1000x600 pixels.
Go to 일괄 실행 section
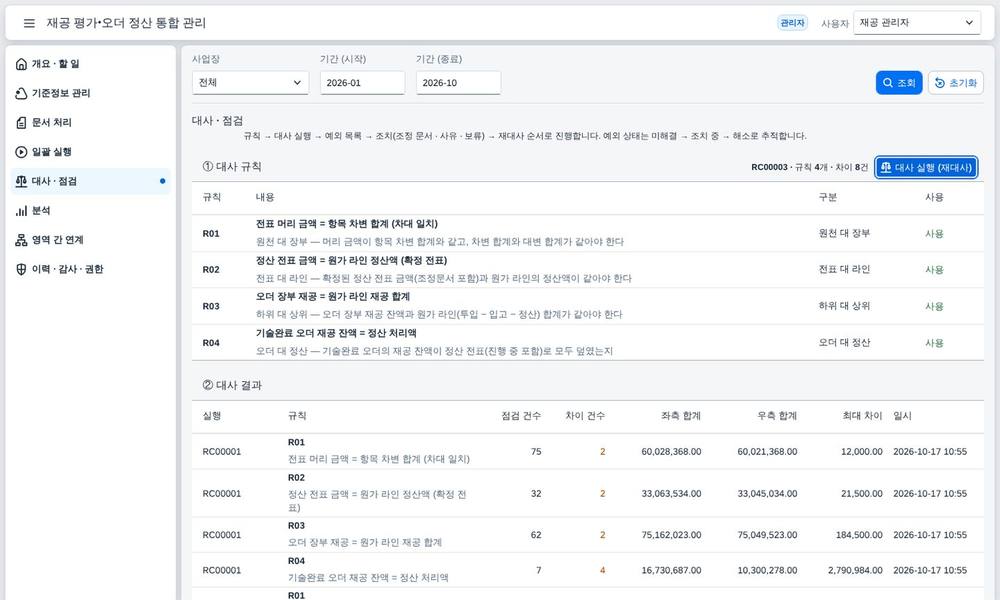coord(91,152)
